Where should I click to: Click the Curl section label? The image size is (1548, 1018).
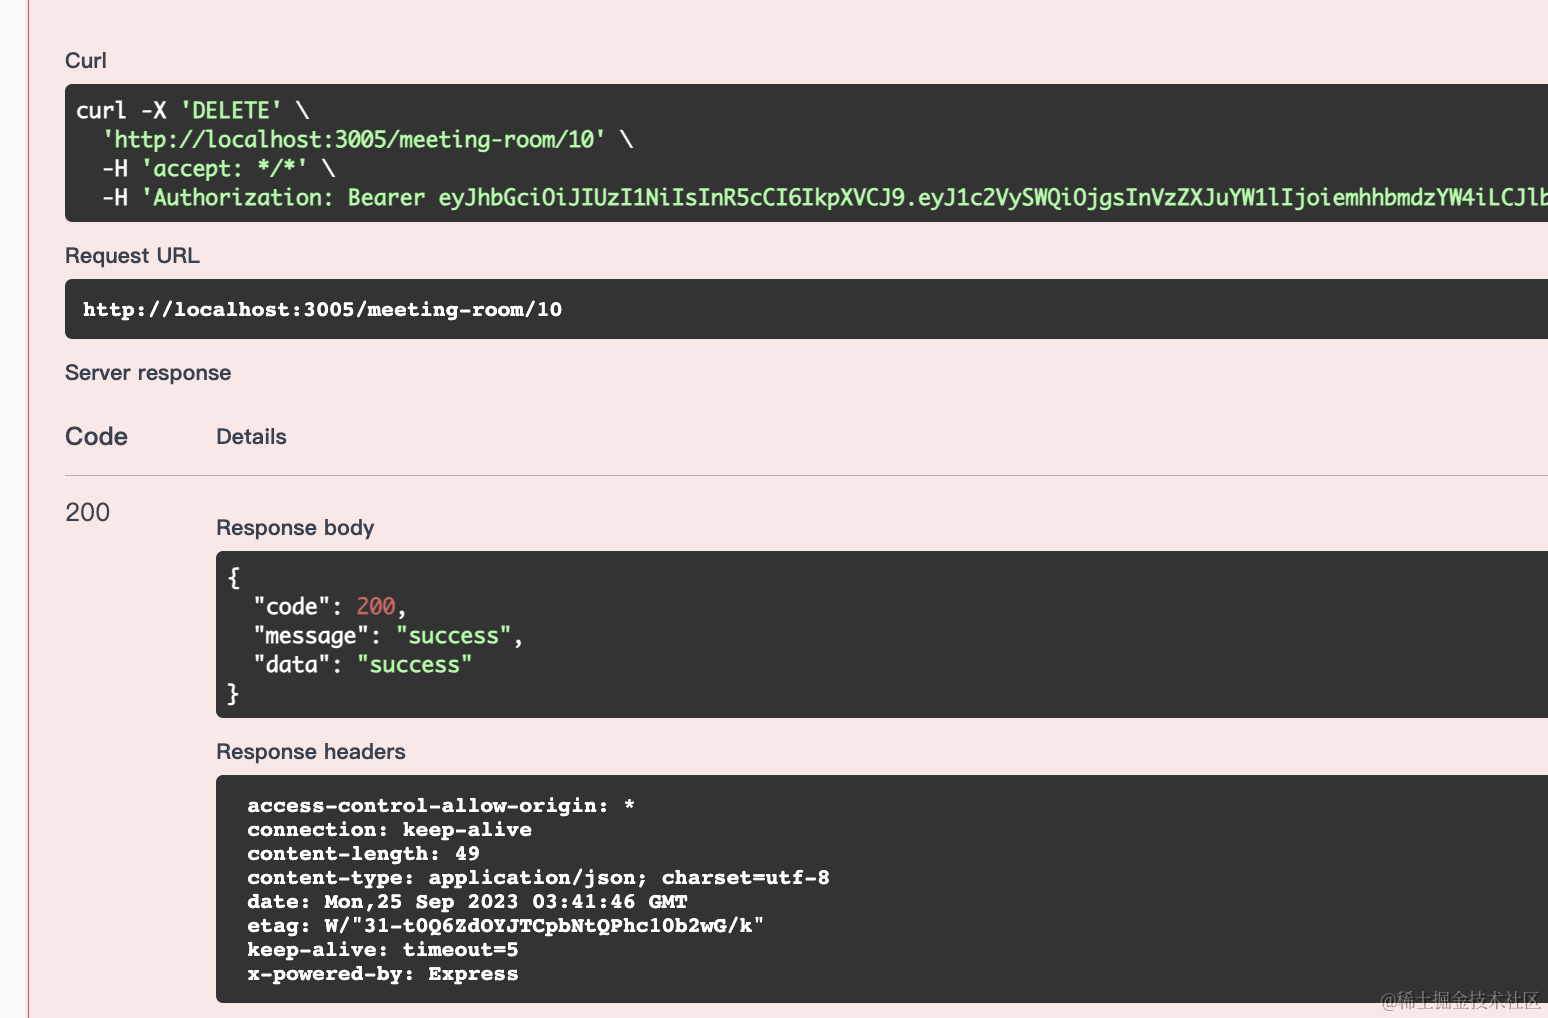coord(85,61)
